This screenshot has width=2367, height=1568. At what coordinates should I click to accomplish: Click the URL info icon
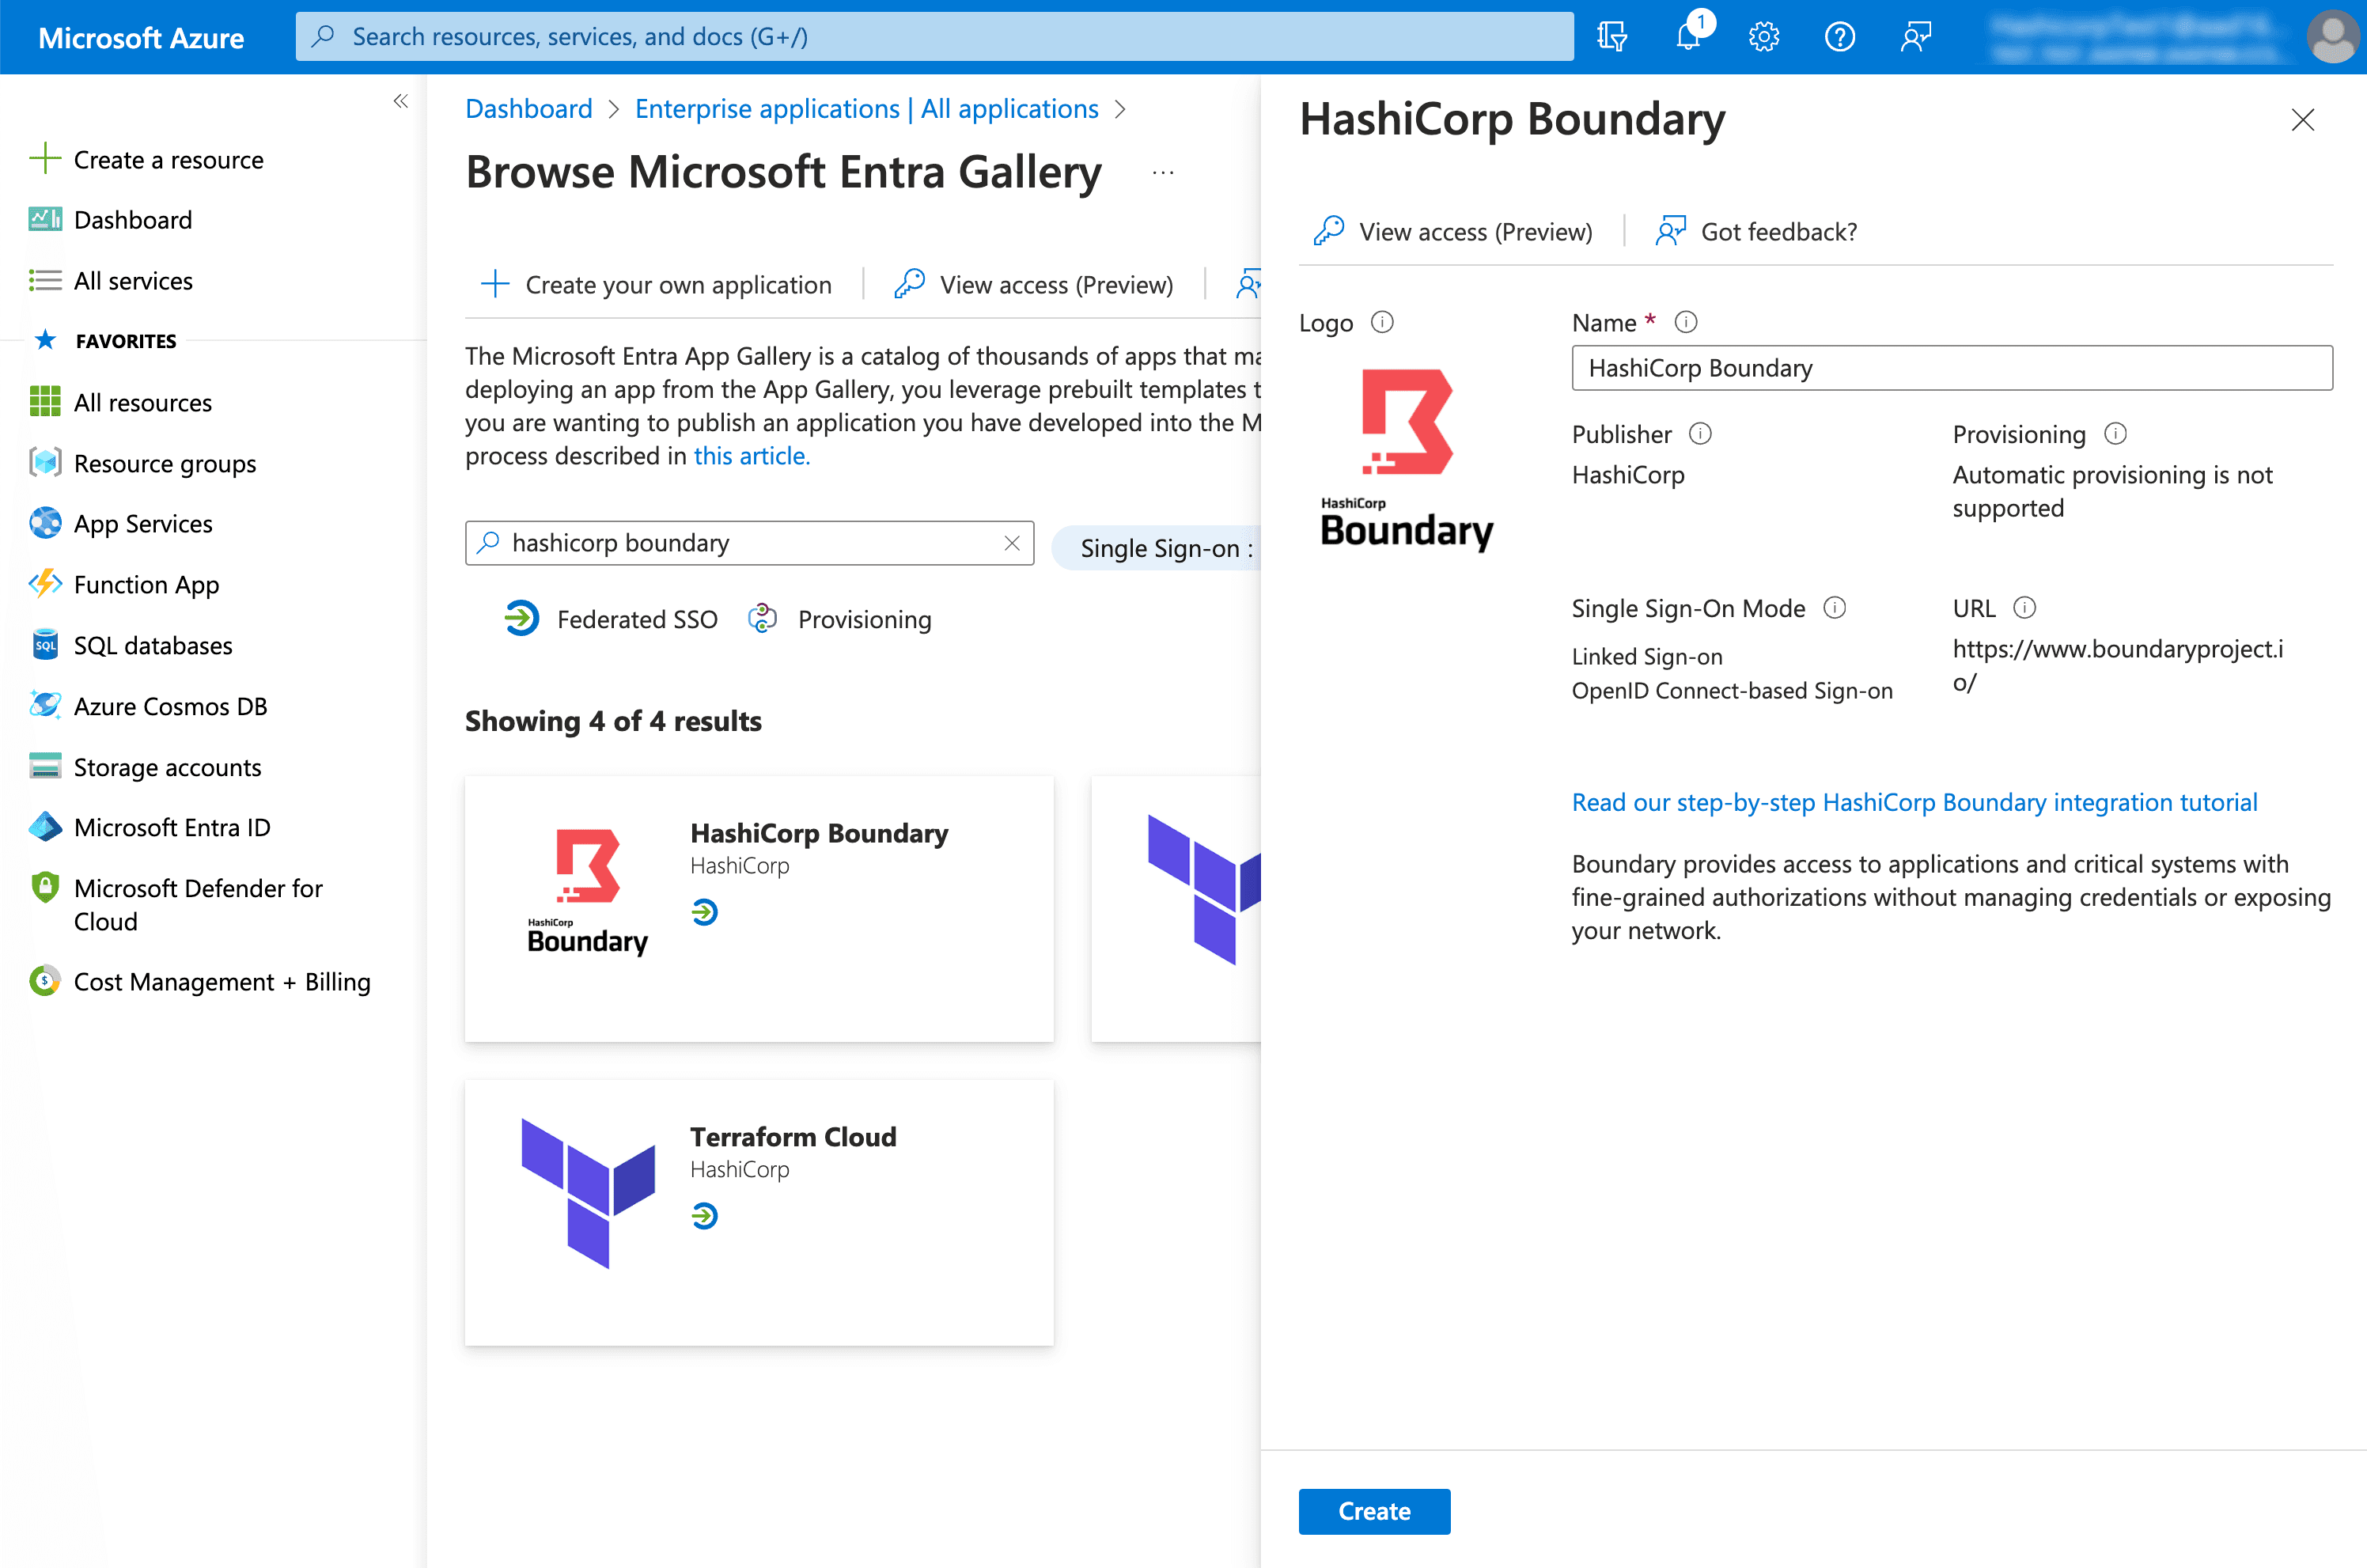click(x=2024, y=608)
